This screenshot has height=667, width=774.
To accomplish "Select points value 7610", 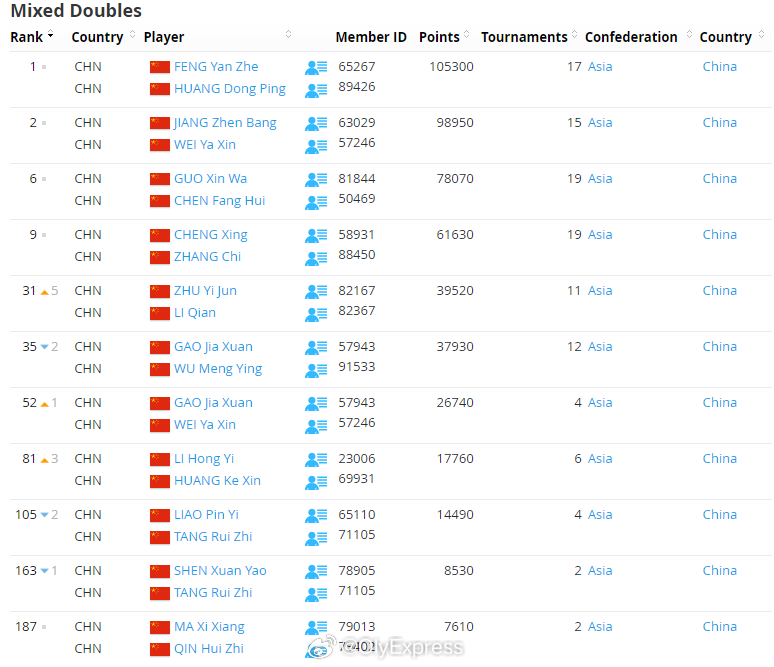I will click(x=459, y=627).
